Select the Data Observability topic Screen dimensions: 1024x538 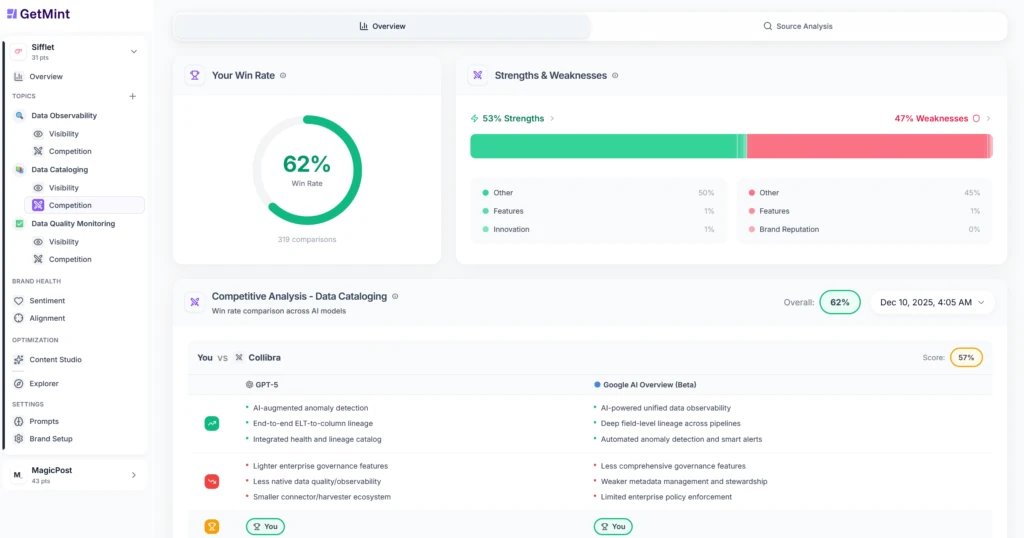[x=64, y=116]
